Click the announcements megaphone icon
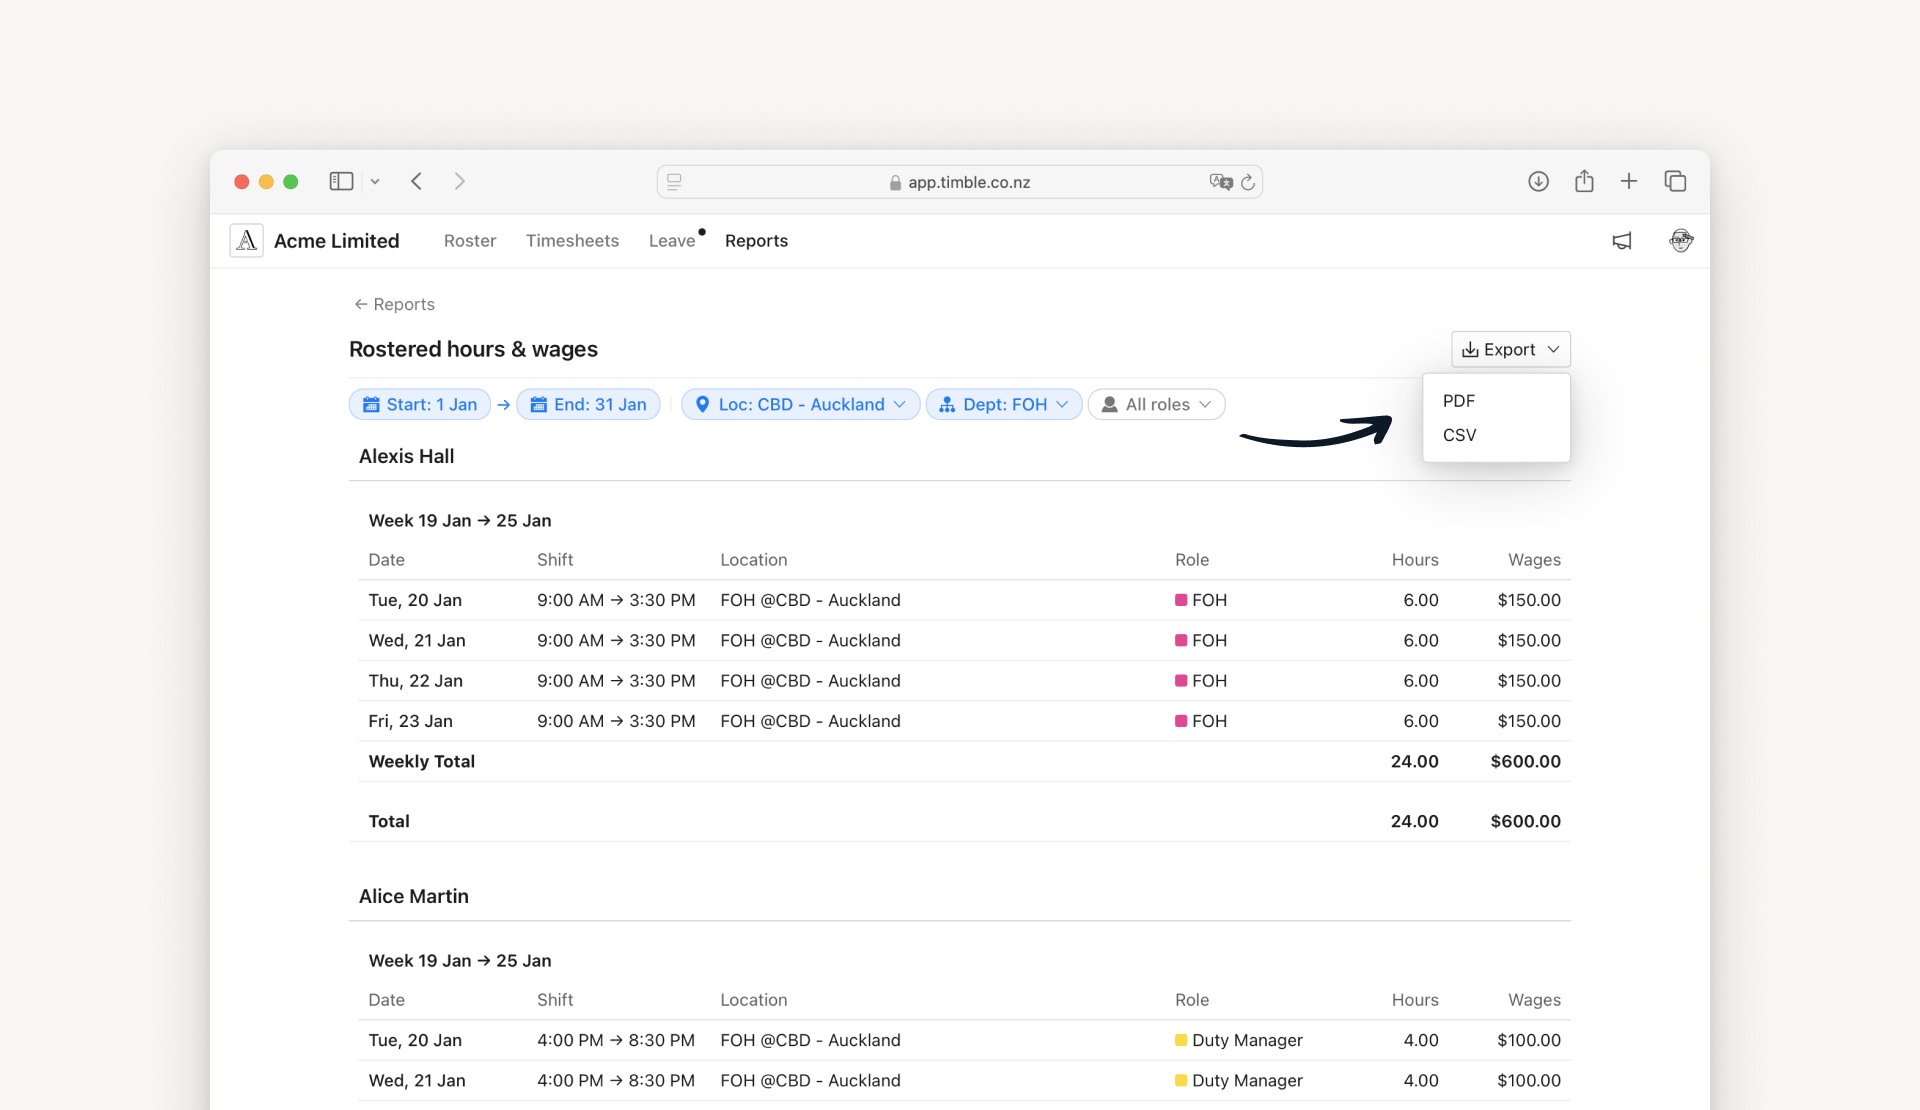This screenshot has width=1920, height=1110. (x=1621, y=241)
